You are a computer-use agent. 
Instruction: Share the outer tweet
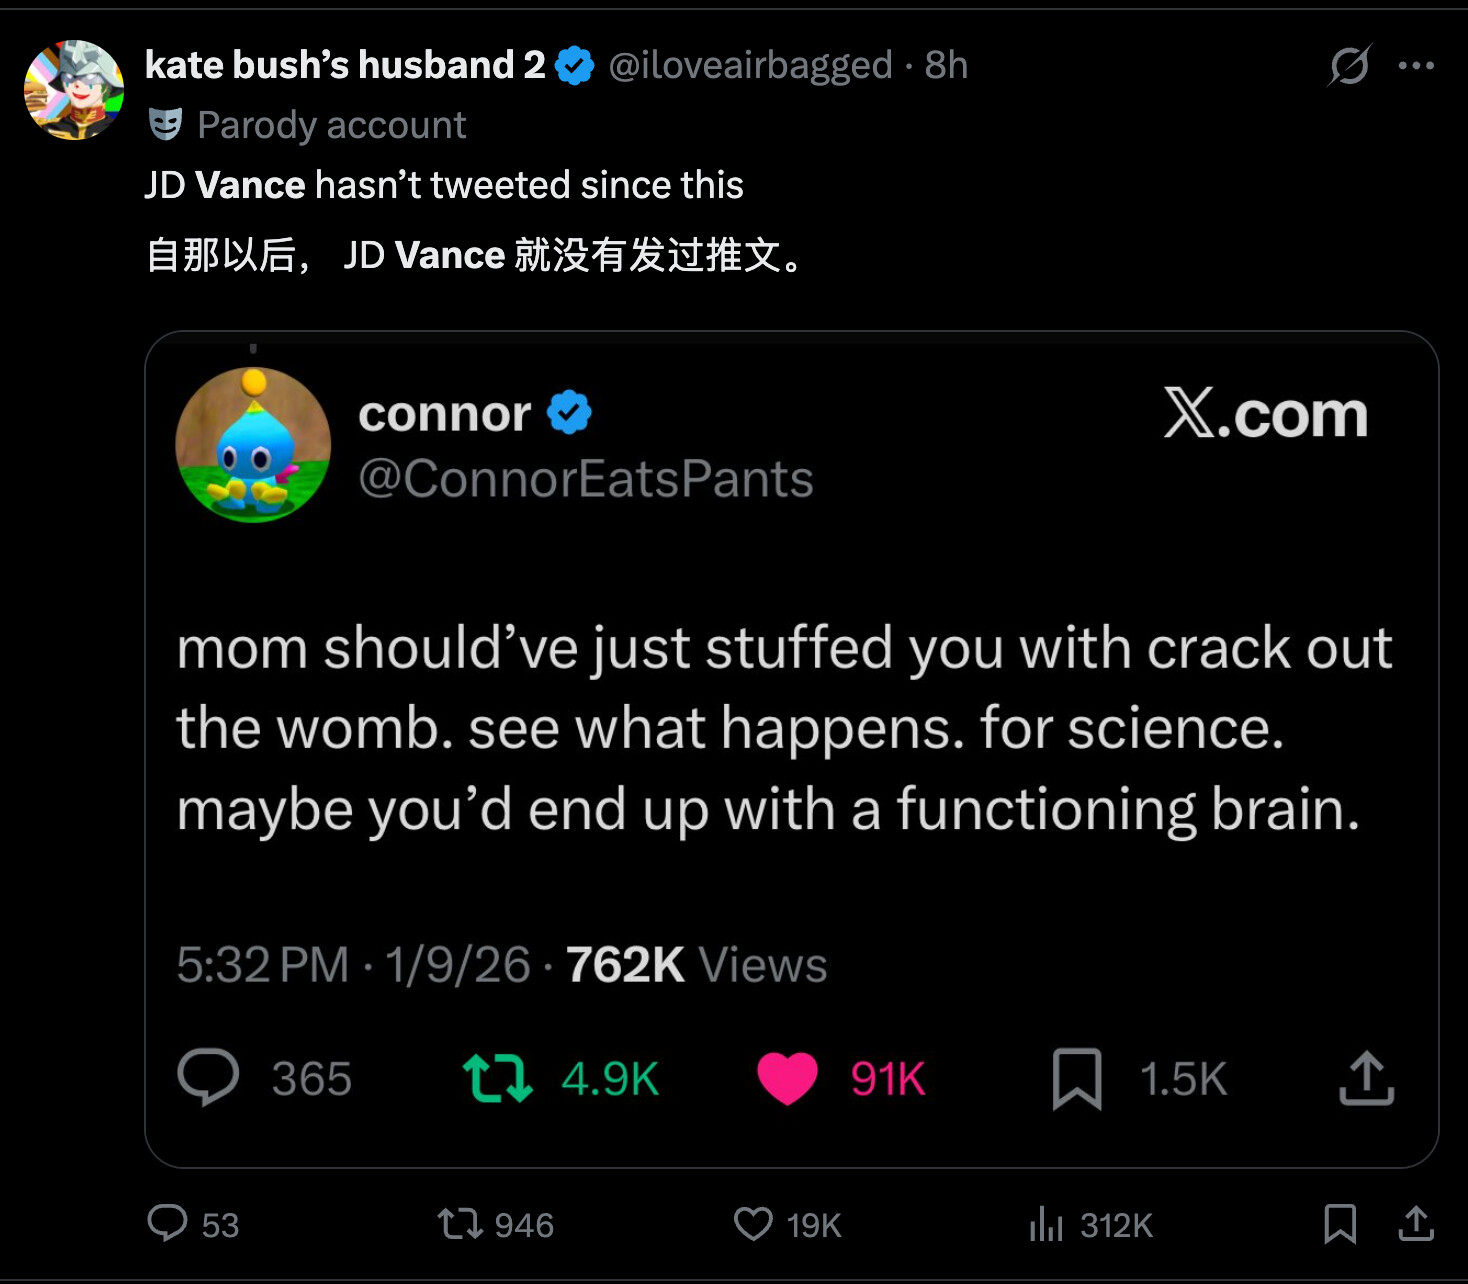(1416, 1223)
